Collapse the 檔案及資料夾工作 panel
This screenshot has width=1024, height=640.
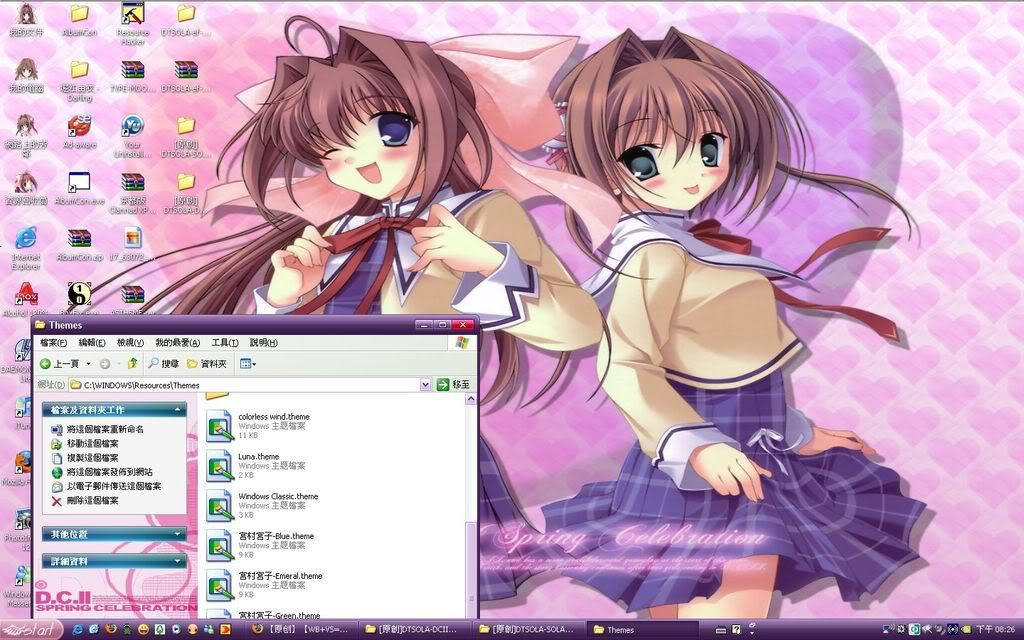pos(178,410)
